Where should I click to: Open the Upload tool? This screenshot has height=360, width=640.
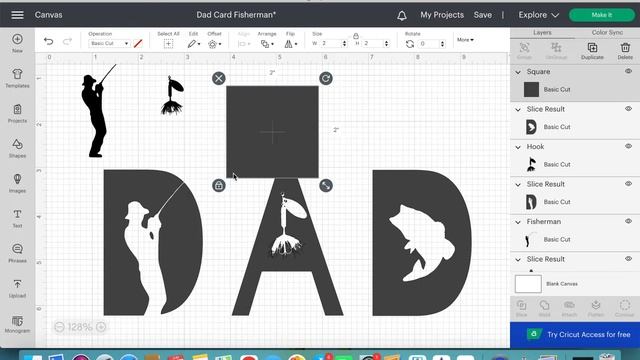tap(17, 288)
